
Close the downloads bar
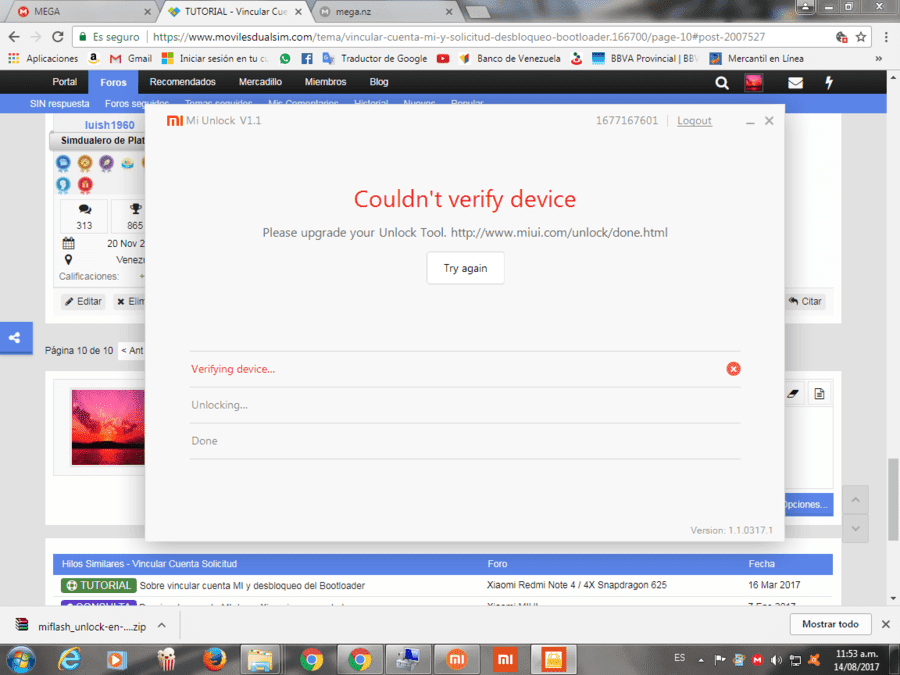886,624
